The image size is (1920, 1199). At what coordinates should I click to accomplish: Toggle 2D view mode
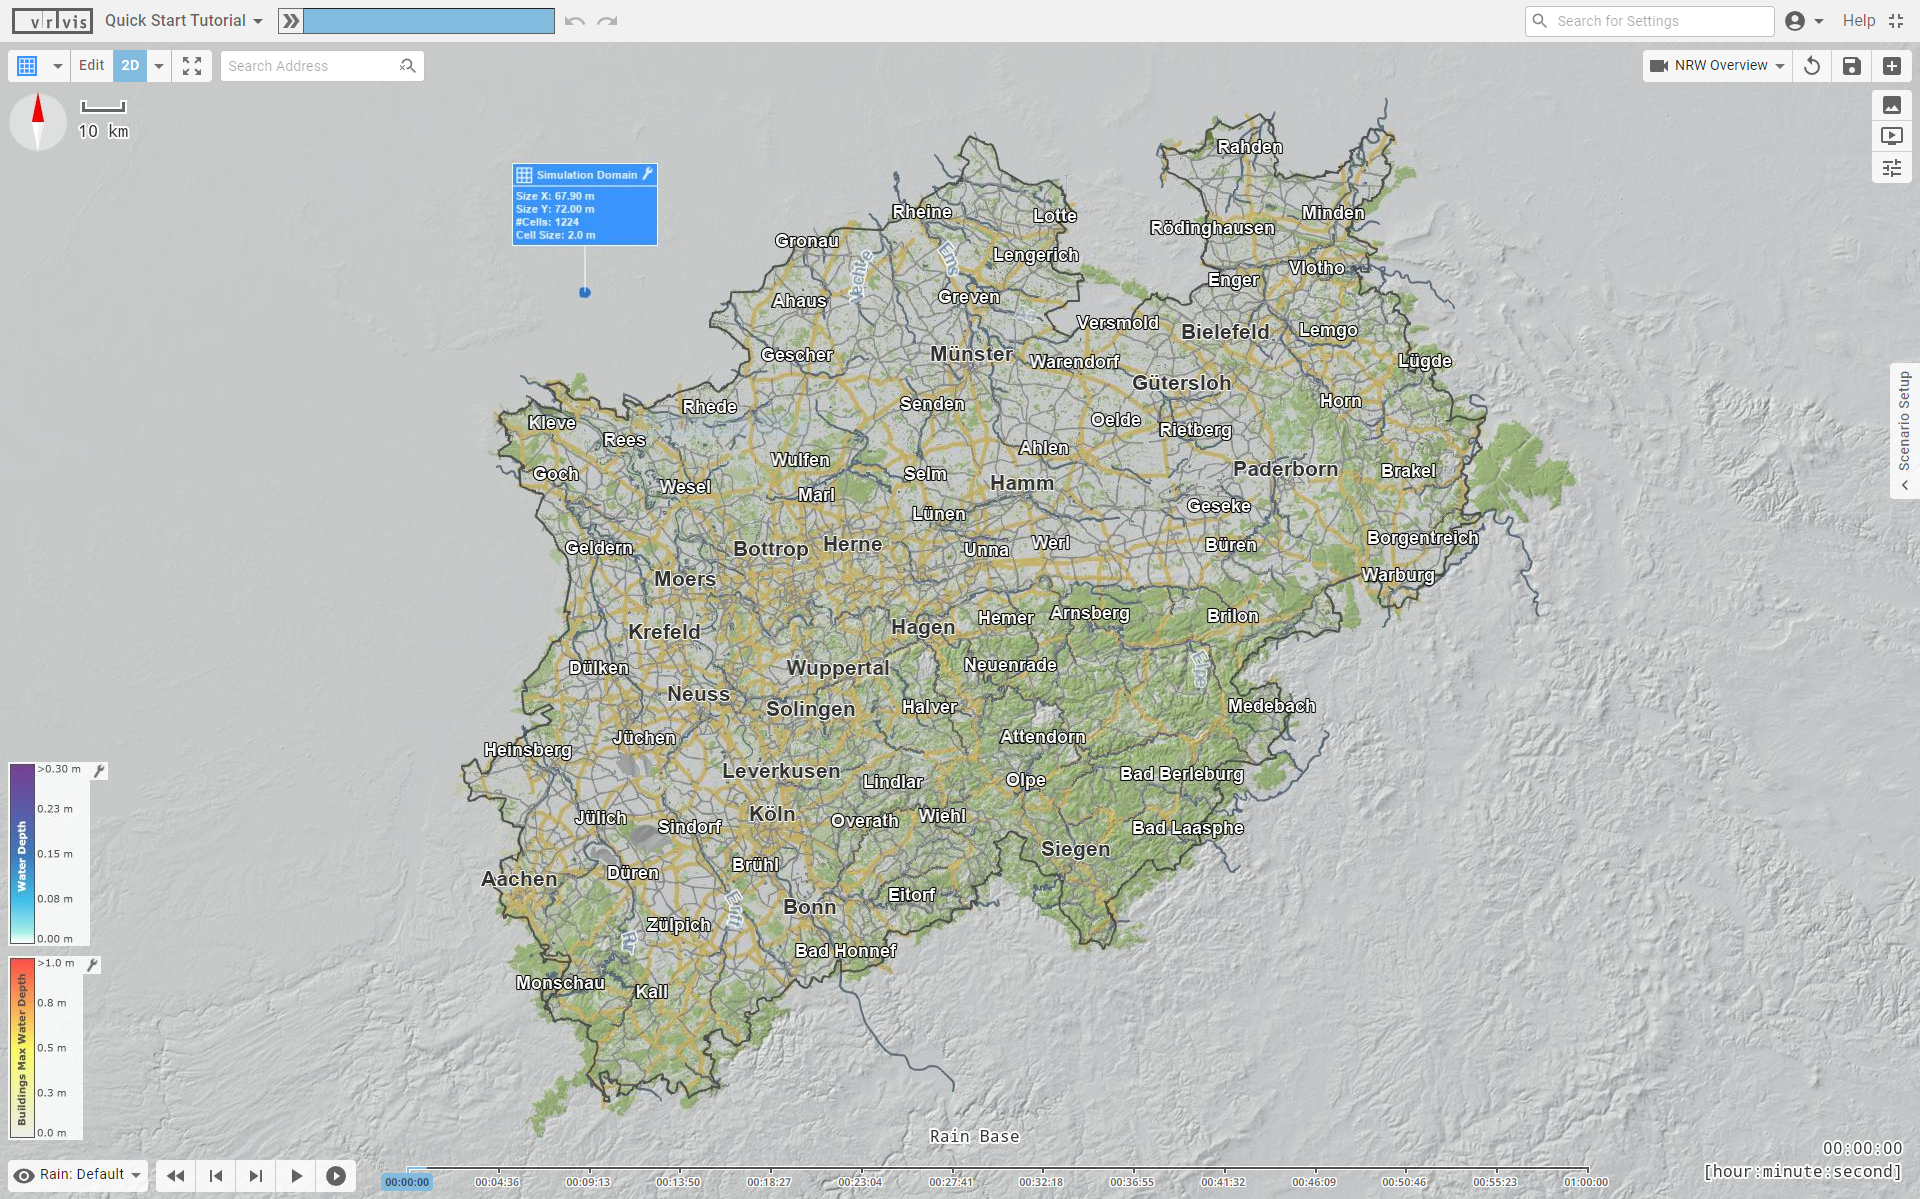(130, 66)
